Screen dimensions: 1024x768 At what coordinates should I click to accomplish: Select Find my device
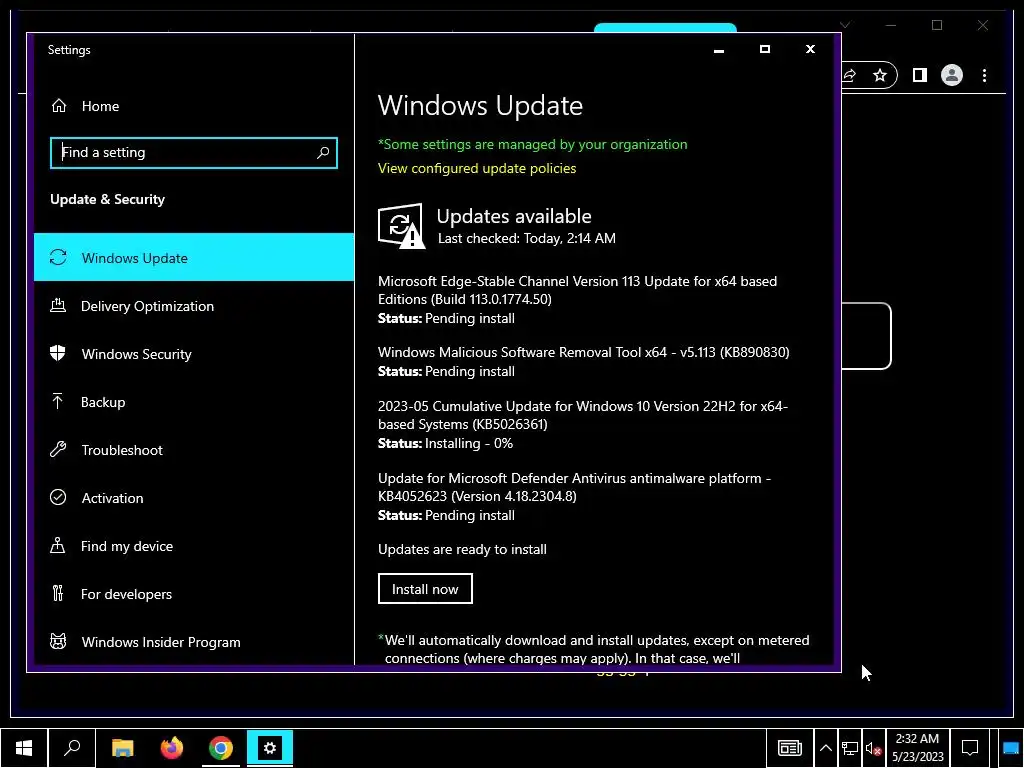pyautogui.click(x=194, y=546)
